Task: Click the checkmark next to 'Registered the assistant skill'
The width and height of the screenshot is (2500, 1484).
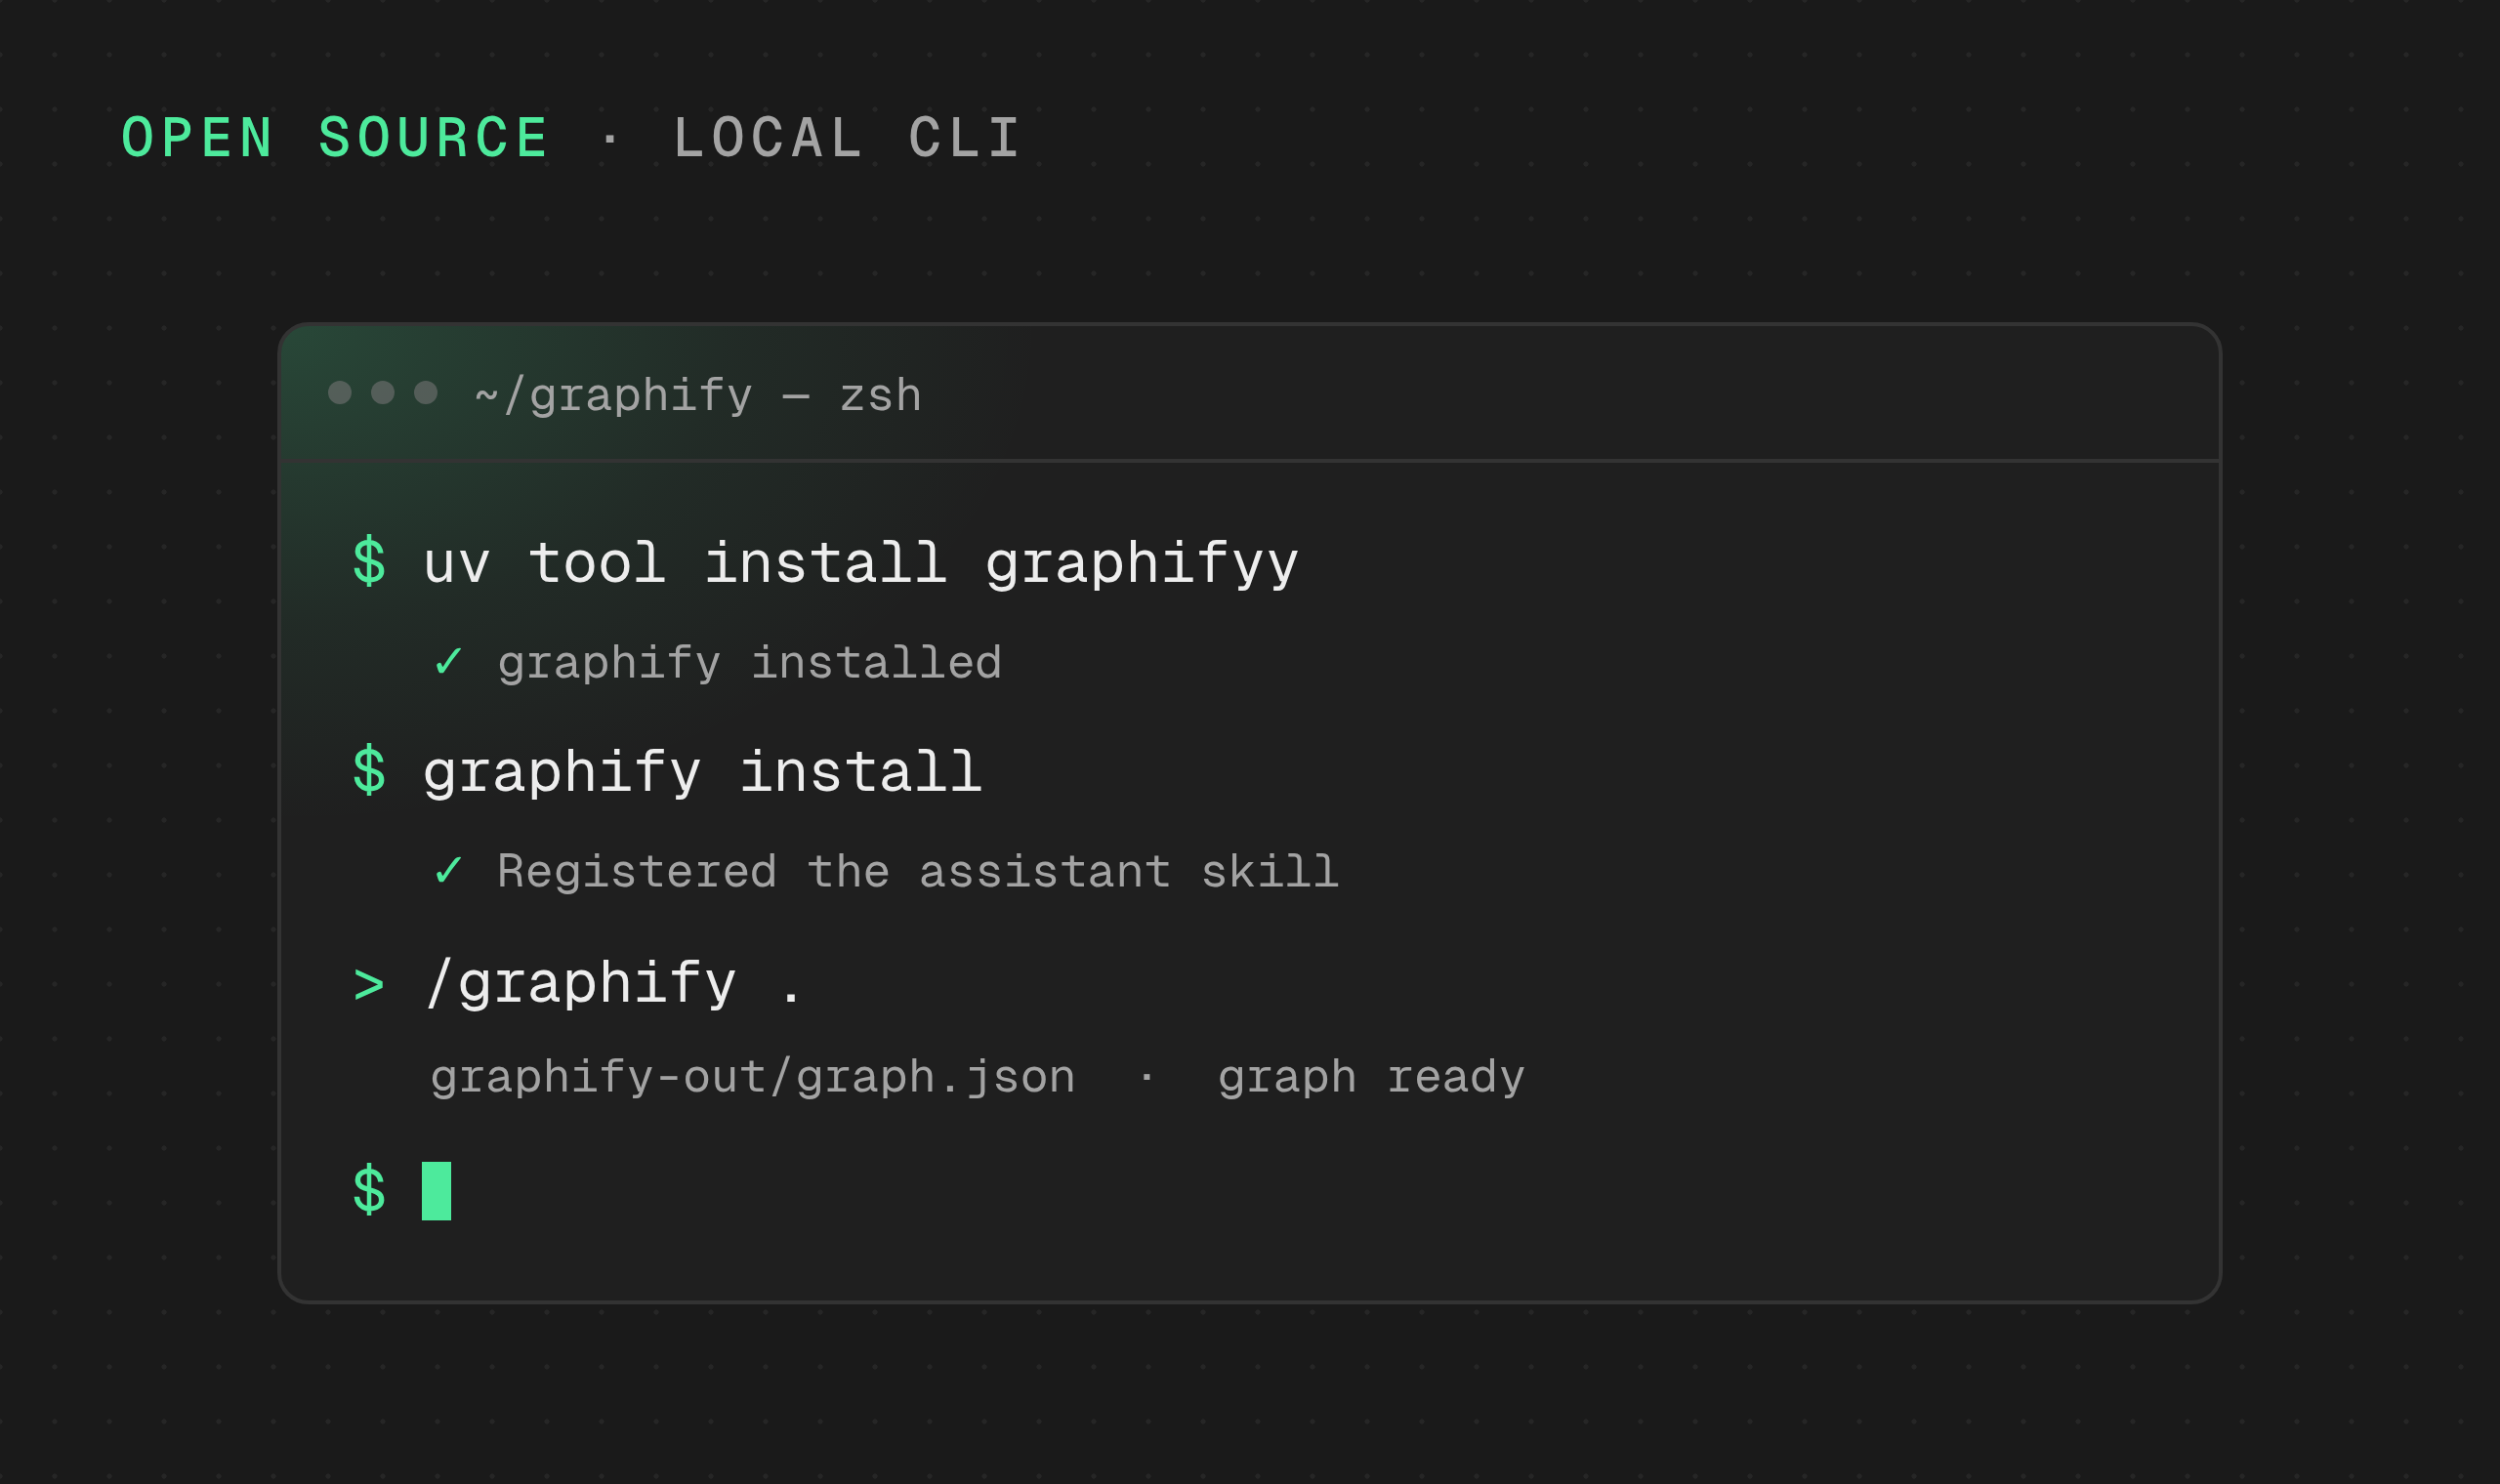Action: [448, 870]
